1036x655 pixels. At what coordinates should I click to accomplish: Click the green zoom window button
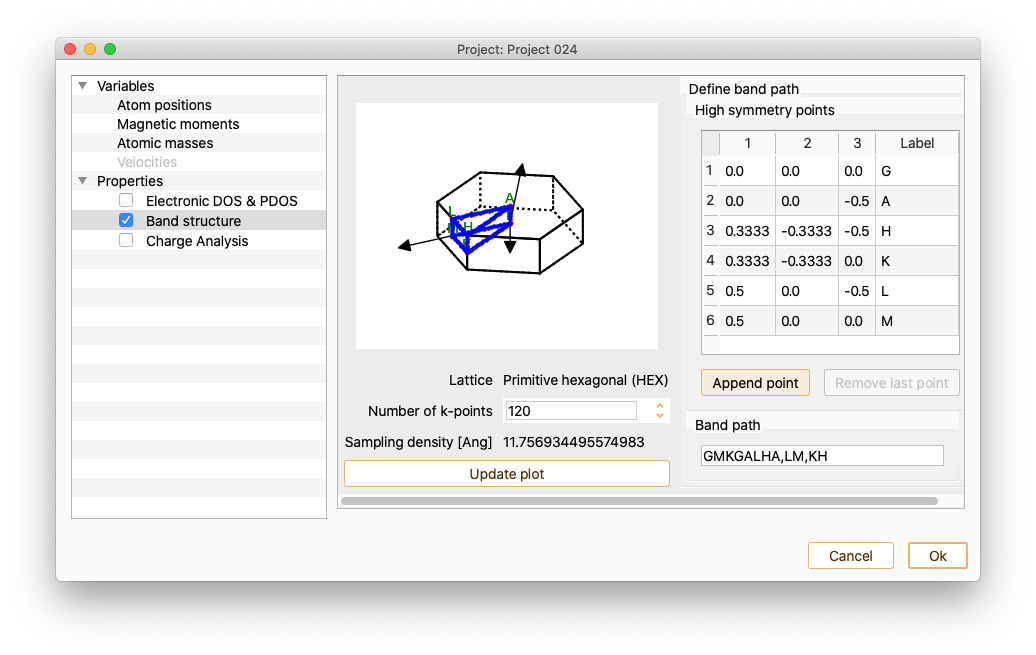coord(110,49)
